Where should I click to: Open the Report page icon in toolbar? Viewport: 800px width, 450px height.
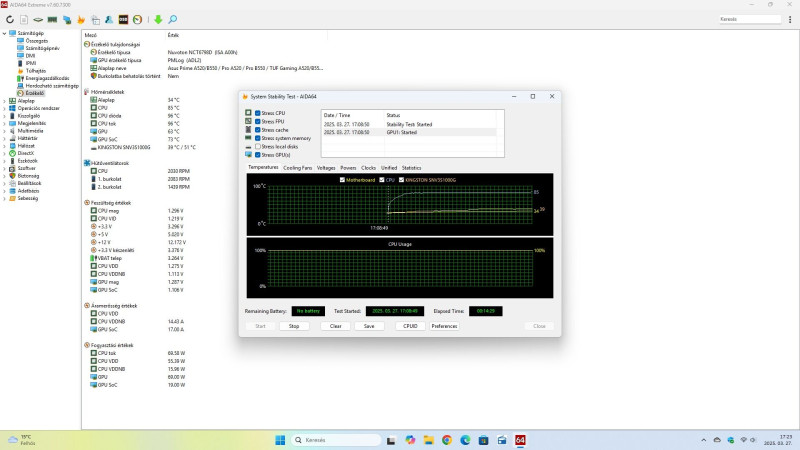[24, 19]
